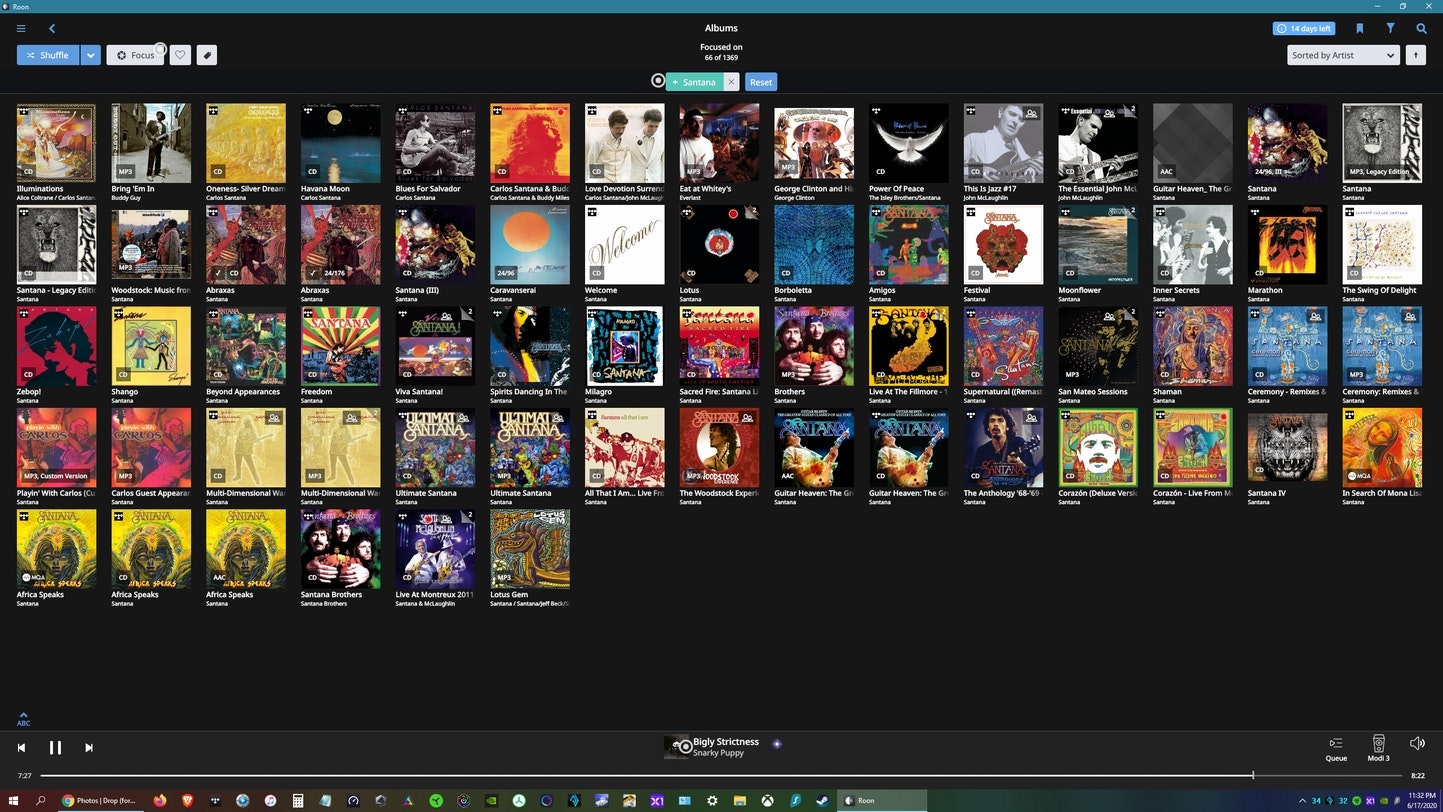The width and height of the screenshot is (1443, 812).
Task: Toggle the sort direction arrow
Action: coord(1415,55)
